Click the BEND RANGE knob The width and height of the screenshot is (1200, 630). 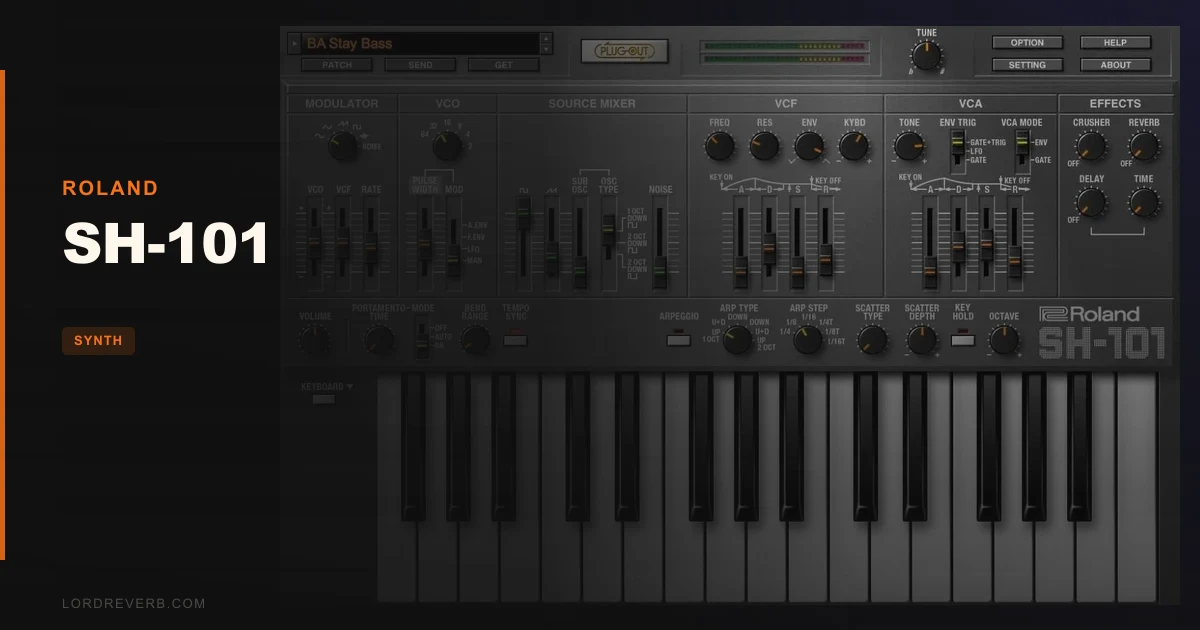(x=475, y=341)
